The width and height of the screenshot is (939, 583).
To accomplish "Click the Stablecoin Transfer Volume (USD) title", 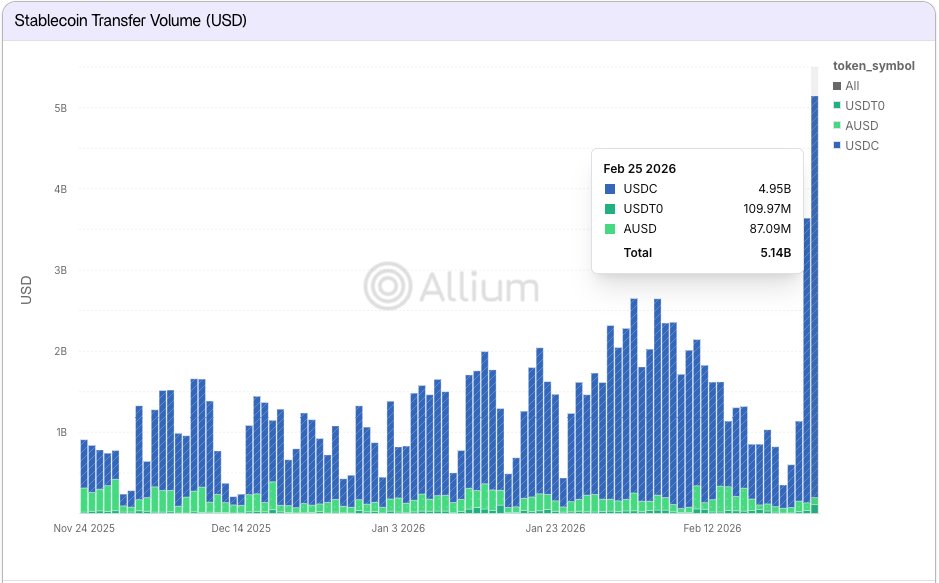I will (x=131, y=20).
